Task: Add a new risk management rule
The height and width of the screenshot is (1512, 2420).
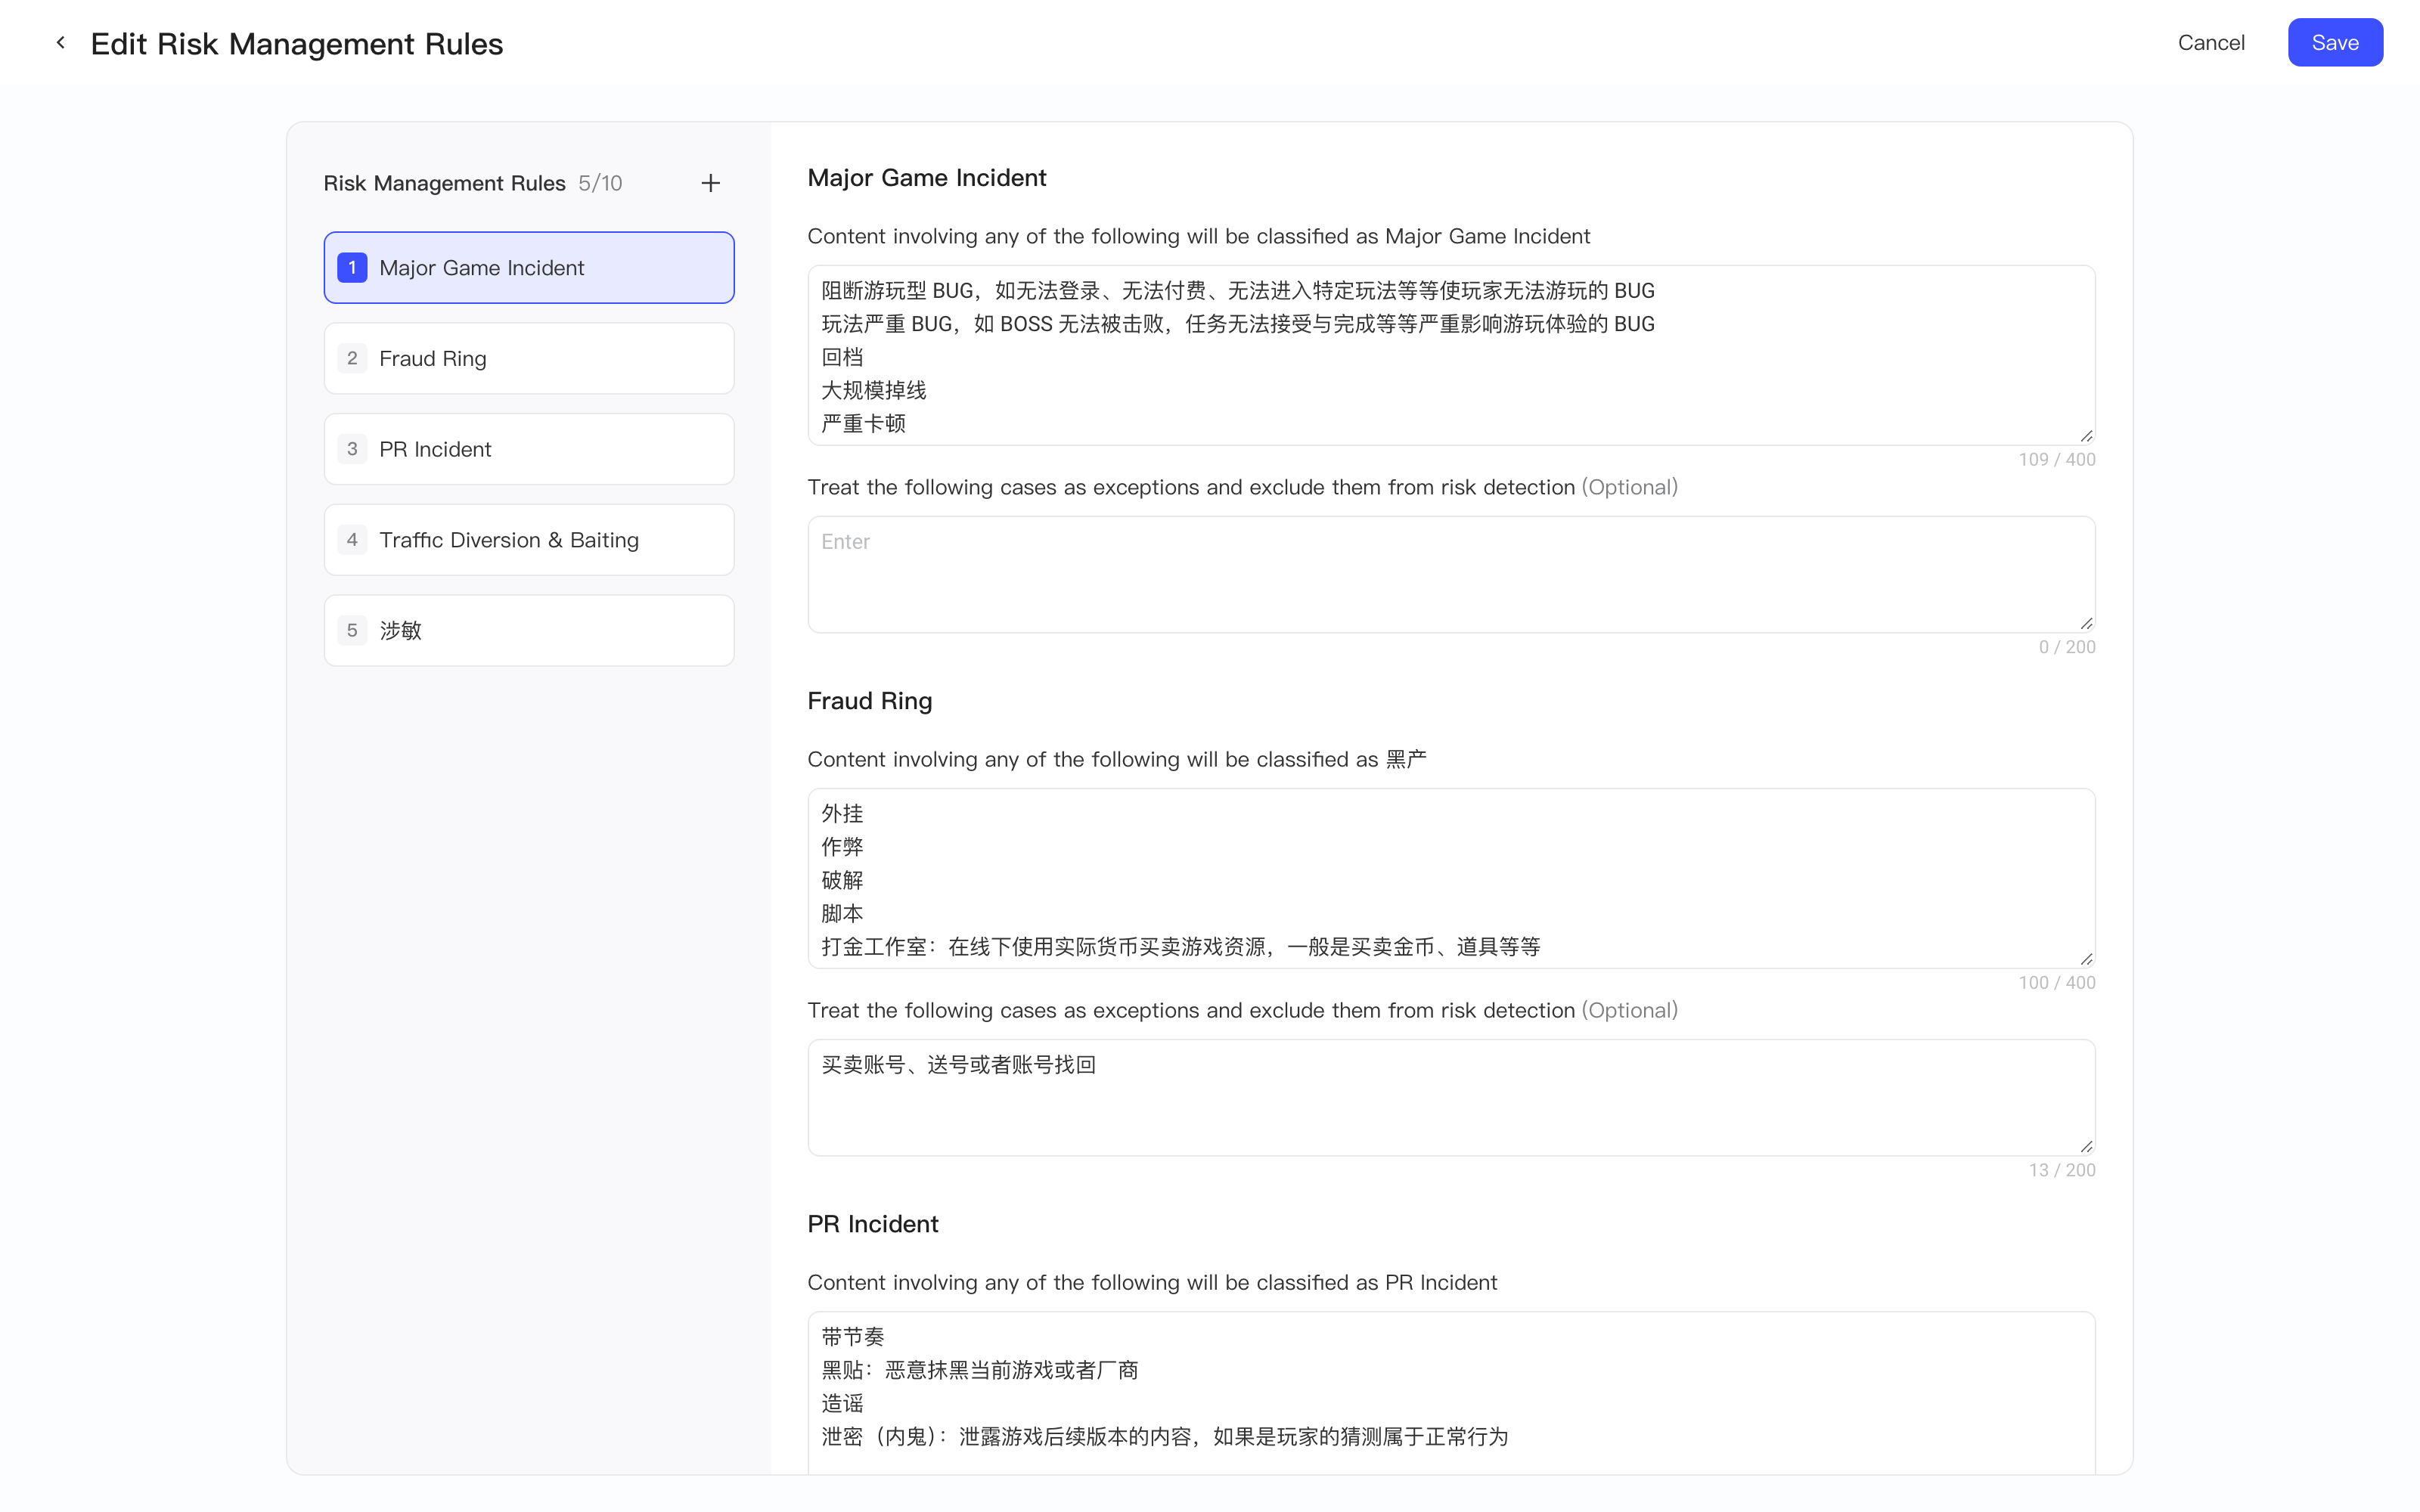Action: click(710, 183)
